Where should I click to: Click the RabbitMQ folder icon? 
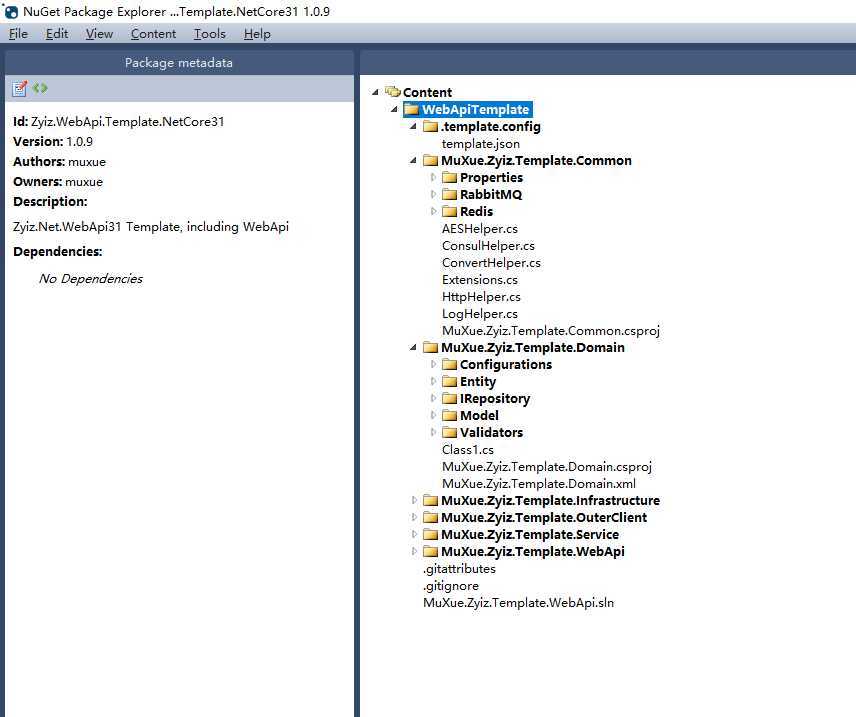click(x=449, y=194)
